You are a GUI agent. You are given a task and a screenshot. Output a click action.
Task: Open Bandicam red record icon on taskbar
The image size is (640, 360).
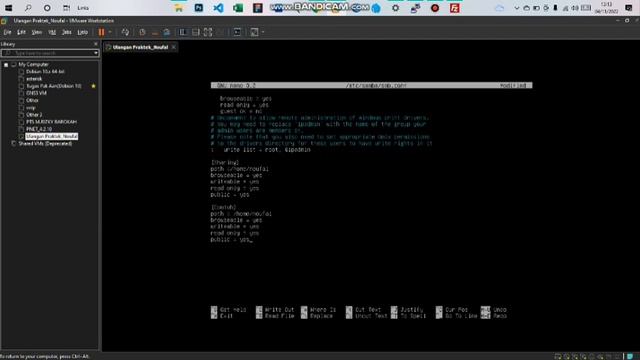(435, 8)
